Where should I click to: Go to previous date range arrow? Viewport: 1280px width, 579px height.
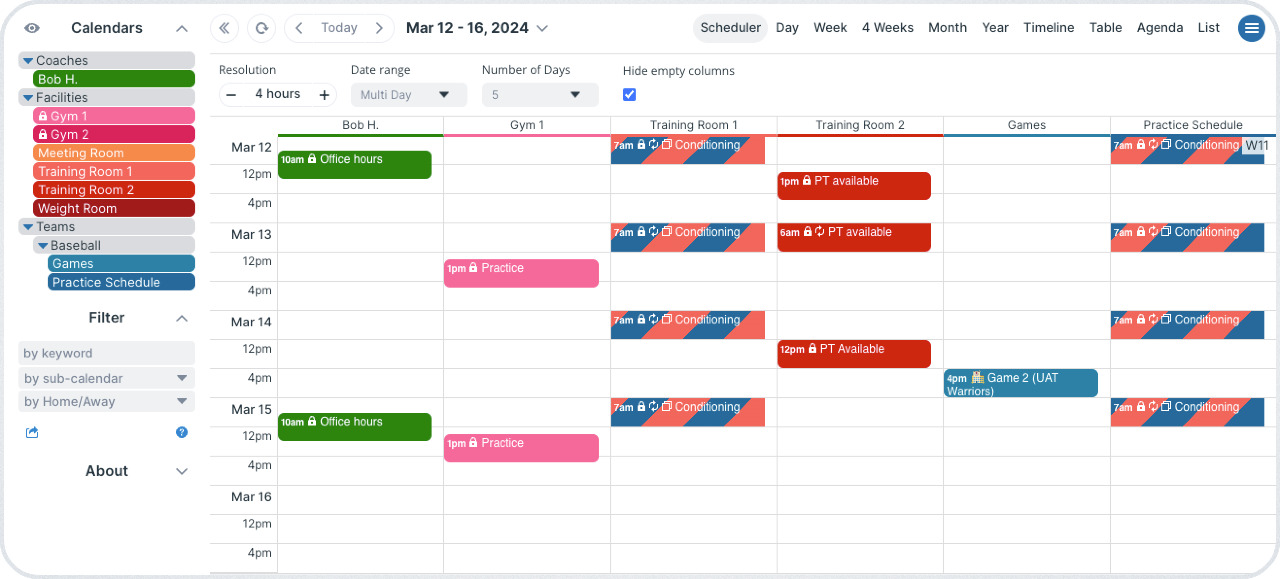[299, 28]
